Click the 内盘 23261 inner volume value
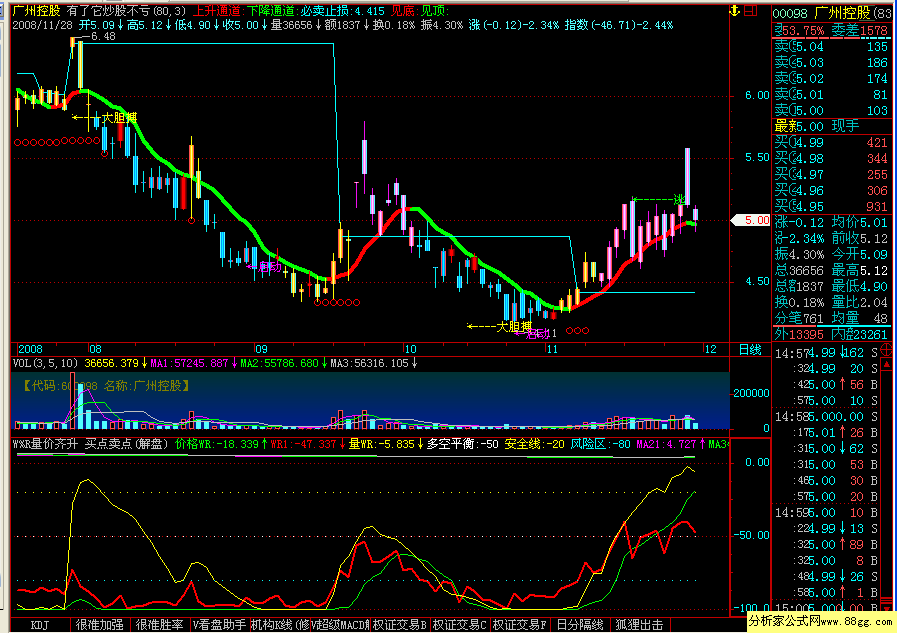Viewport: 897px width, 633px height. [x=860, y=335]
